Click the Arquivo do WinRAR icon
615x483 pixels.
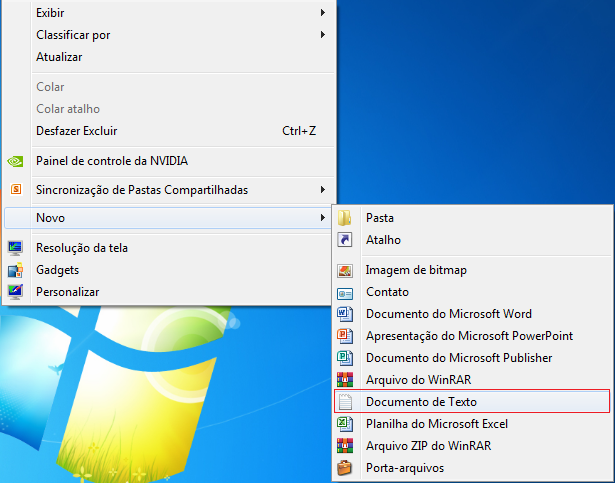click(345, 380)
